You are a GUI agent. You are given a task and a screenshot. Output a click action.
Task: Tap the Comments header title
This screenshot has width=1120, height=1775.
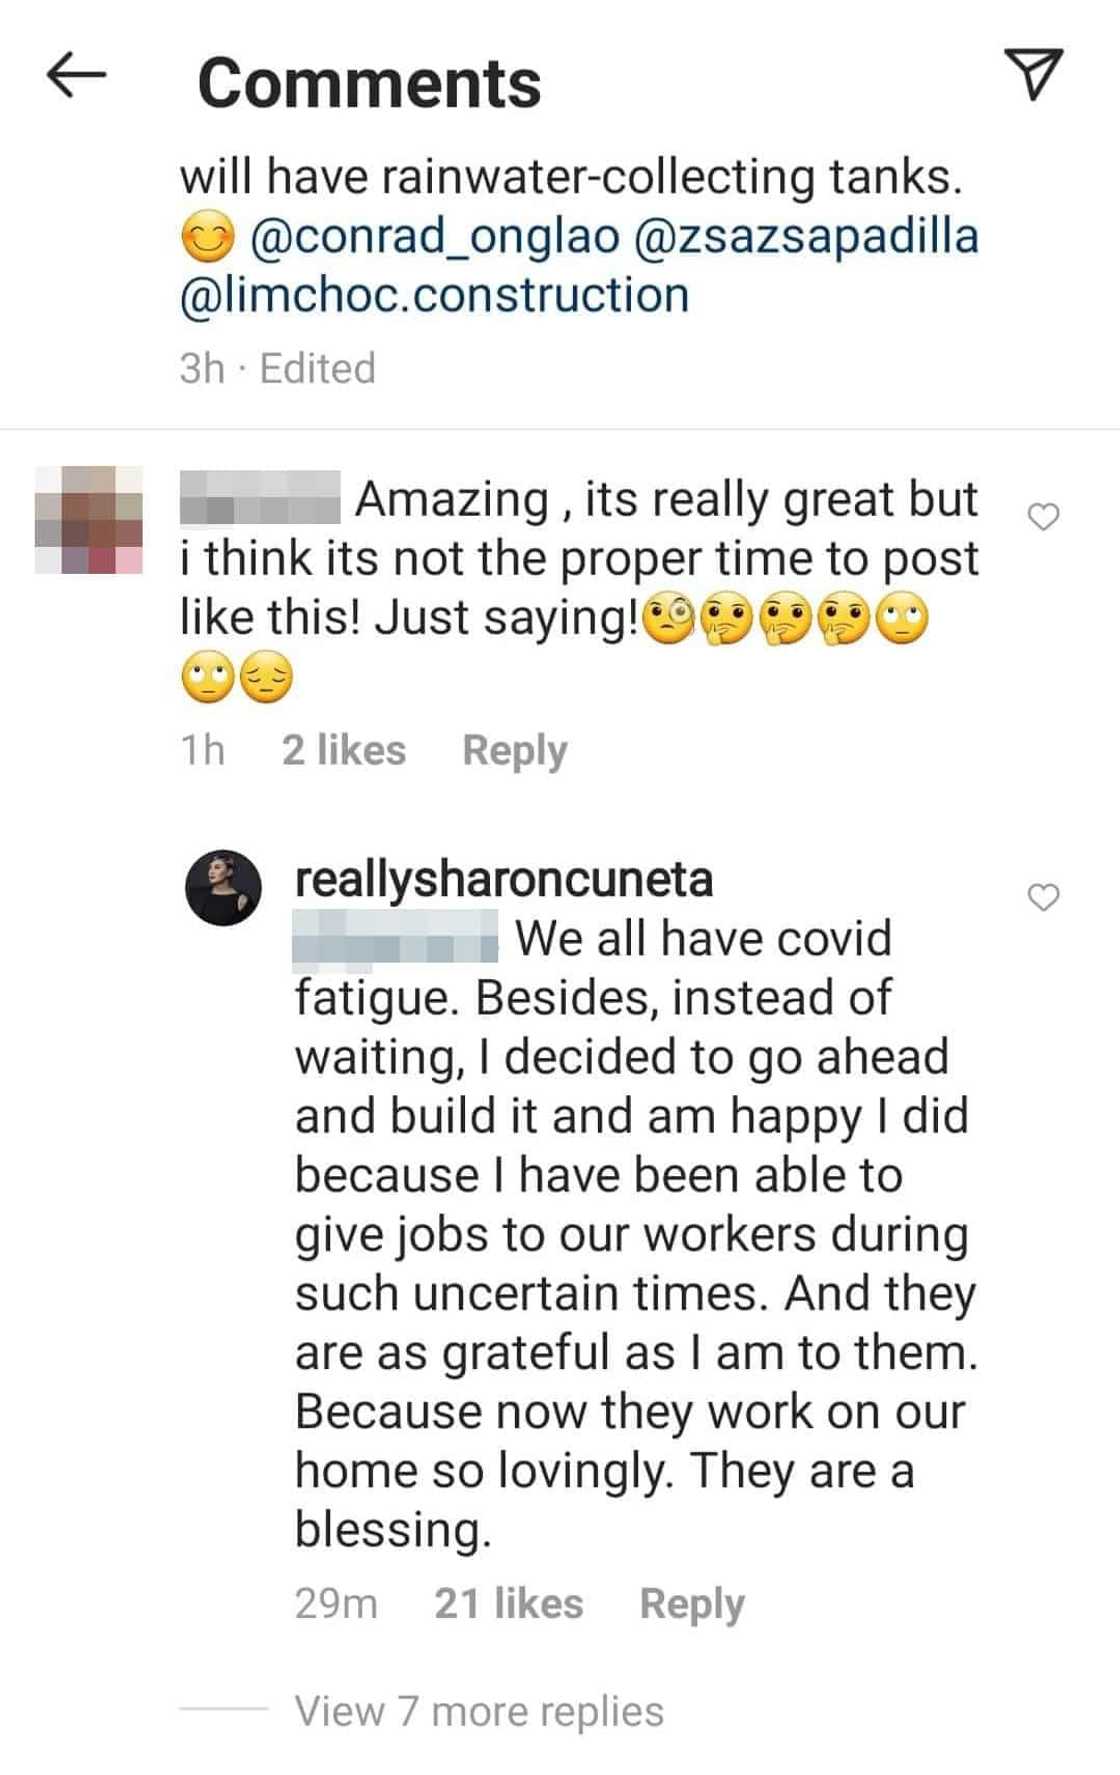tap(369, 82)
